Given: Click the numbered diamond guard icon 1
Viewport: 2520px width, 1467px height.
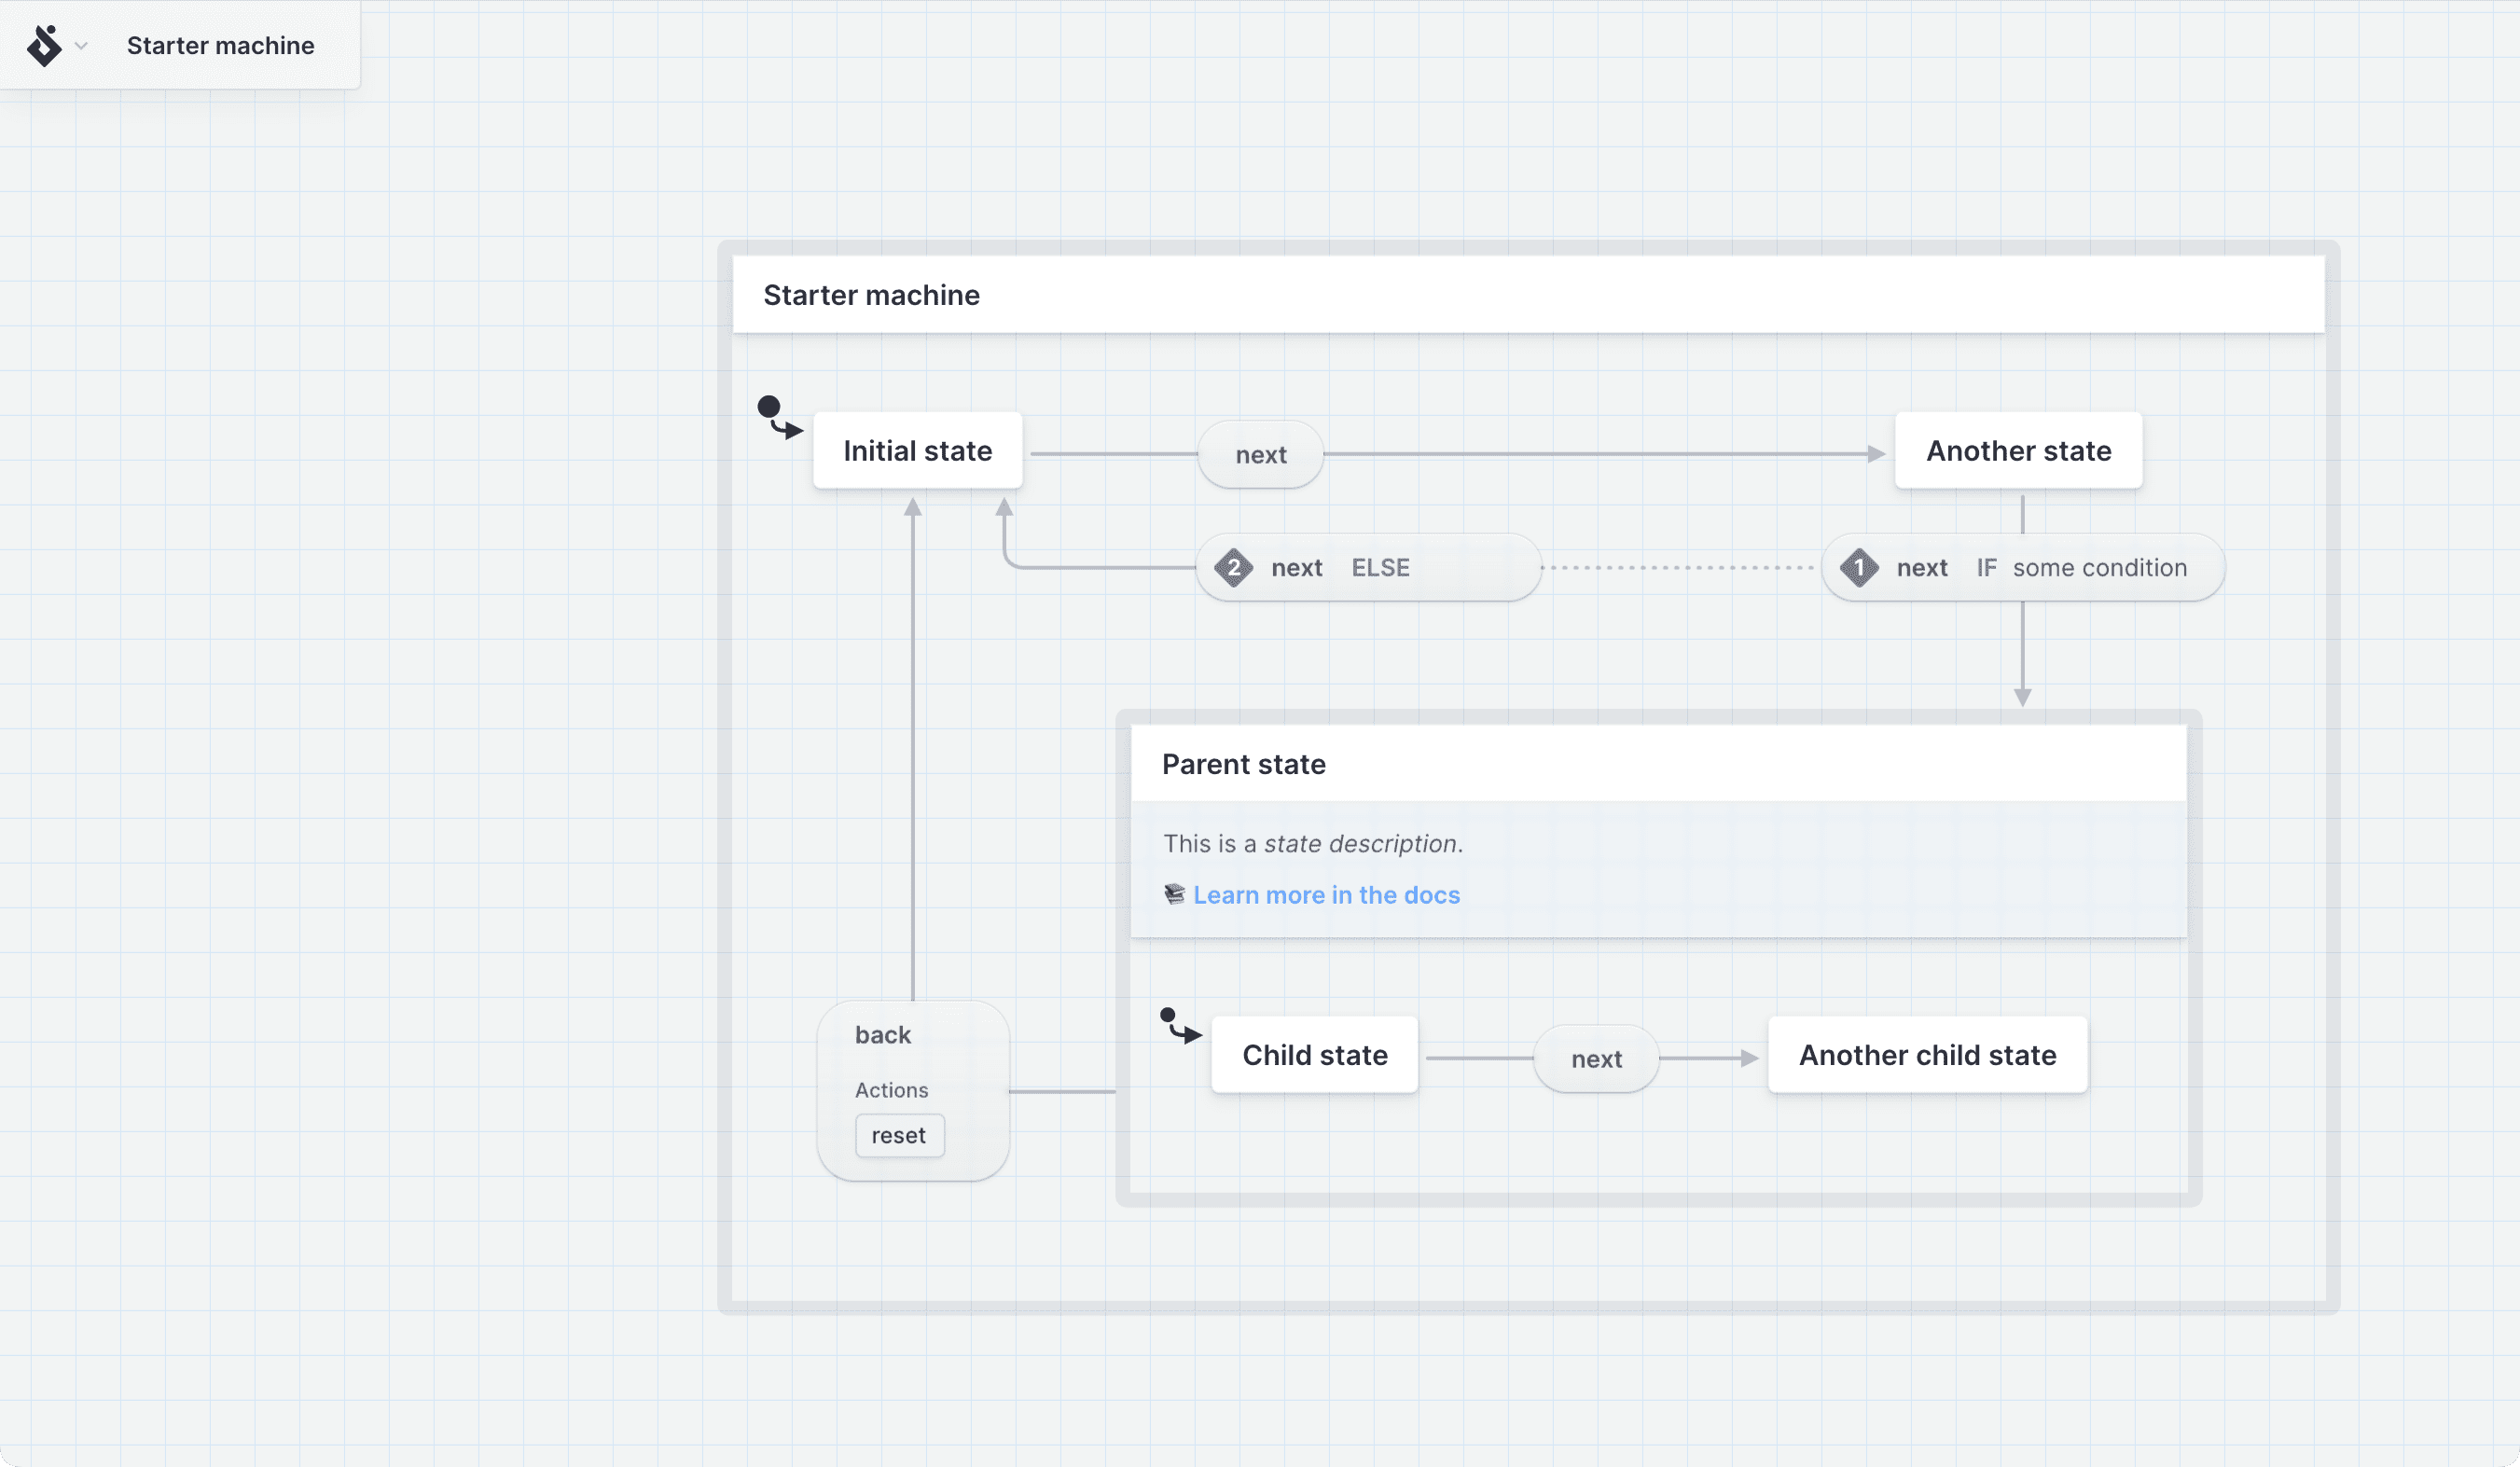Looking at the screenshot, I should (x=1856, y=568).
